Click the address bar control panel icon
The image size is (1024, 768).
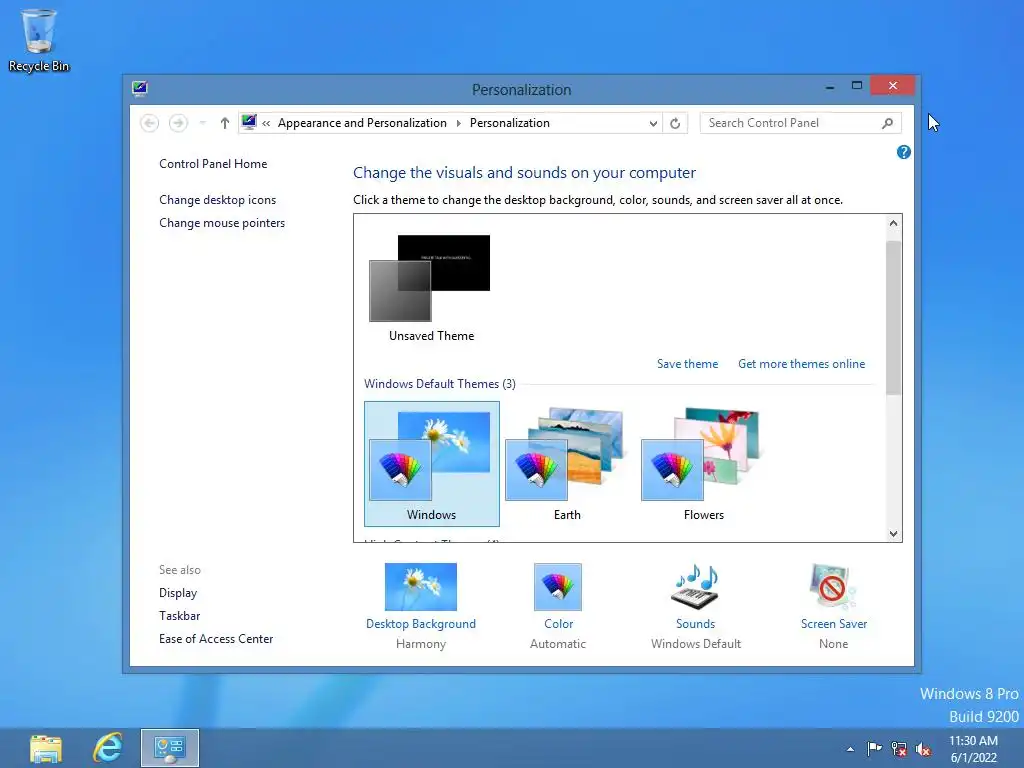click(x=249, y=122)
